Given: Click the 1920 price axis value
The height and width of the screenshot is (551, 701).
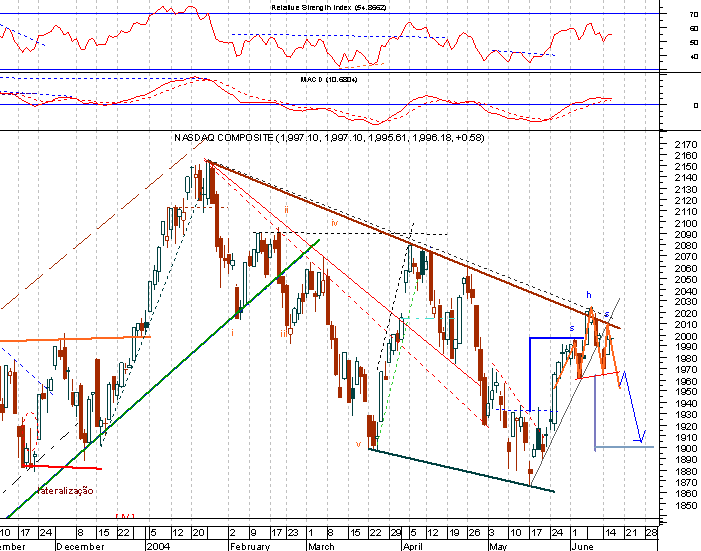Looking at the screenshot, I should pos(685,426).
